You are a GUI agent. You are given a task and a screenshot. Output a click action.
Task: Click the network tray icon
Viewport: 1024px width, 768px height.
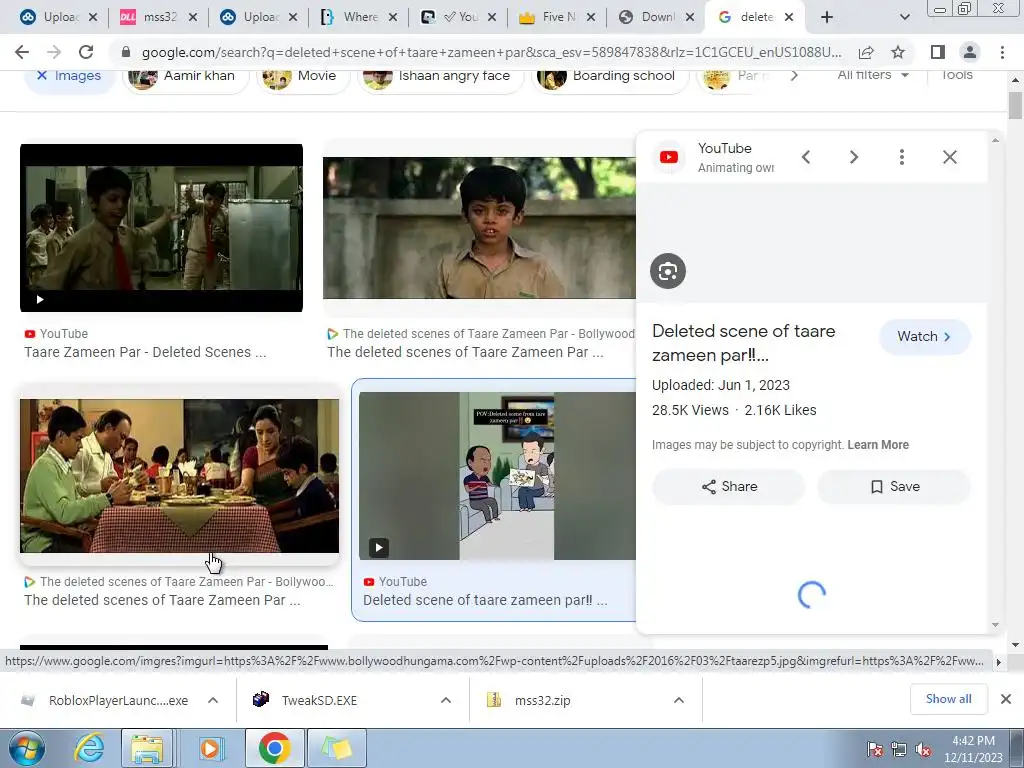899,750
